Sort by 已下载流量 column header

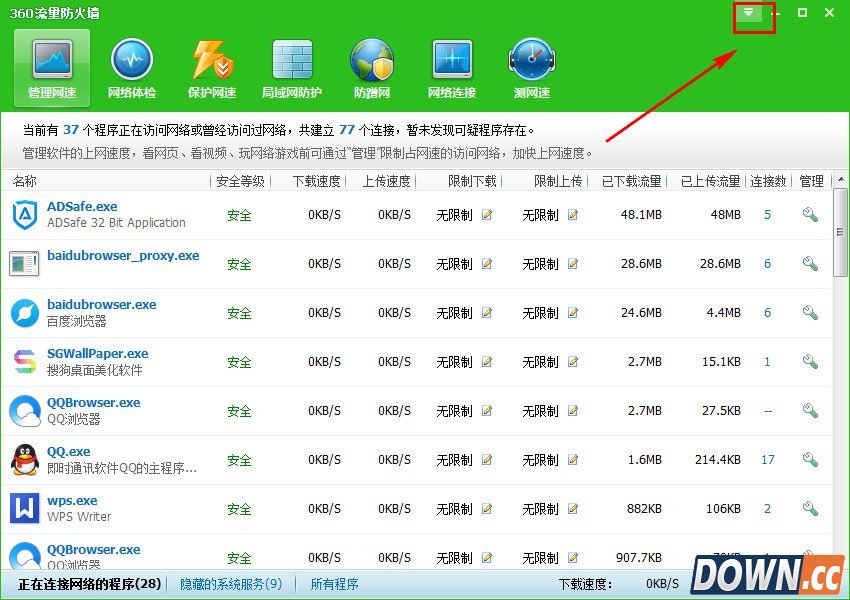point(631,181)
